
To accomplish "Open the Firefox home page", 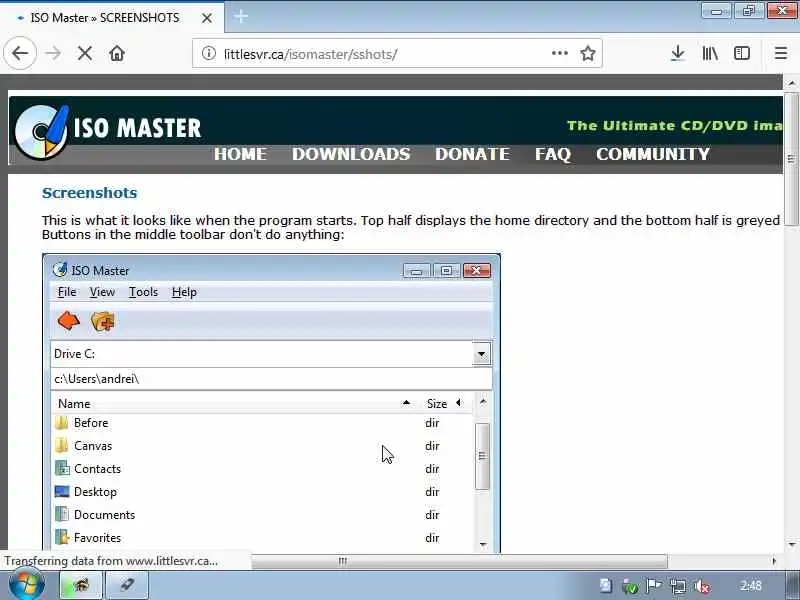I will [x=117, y=53].
